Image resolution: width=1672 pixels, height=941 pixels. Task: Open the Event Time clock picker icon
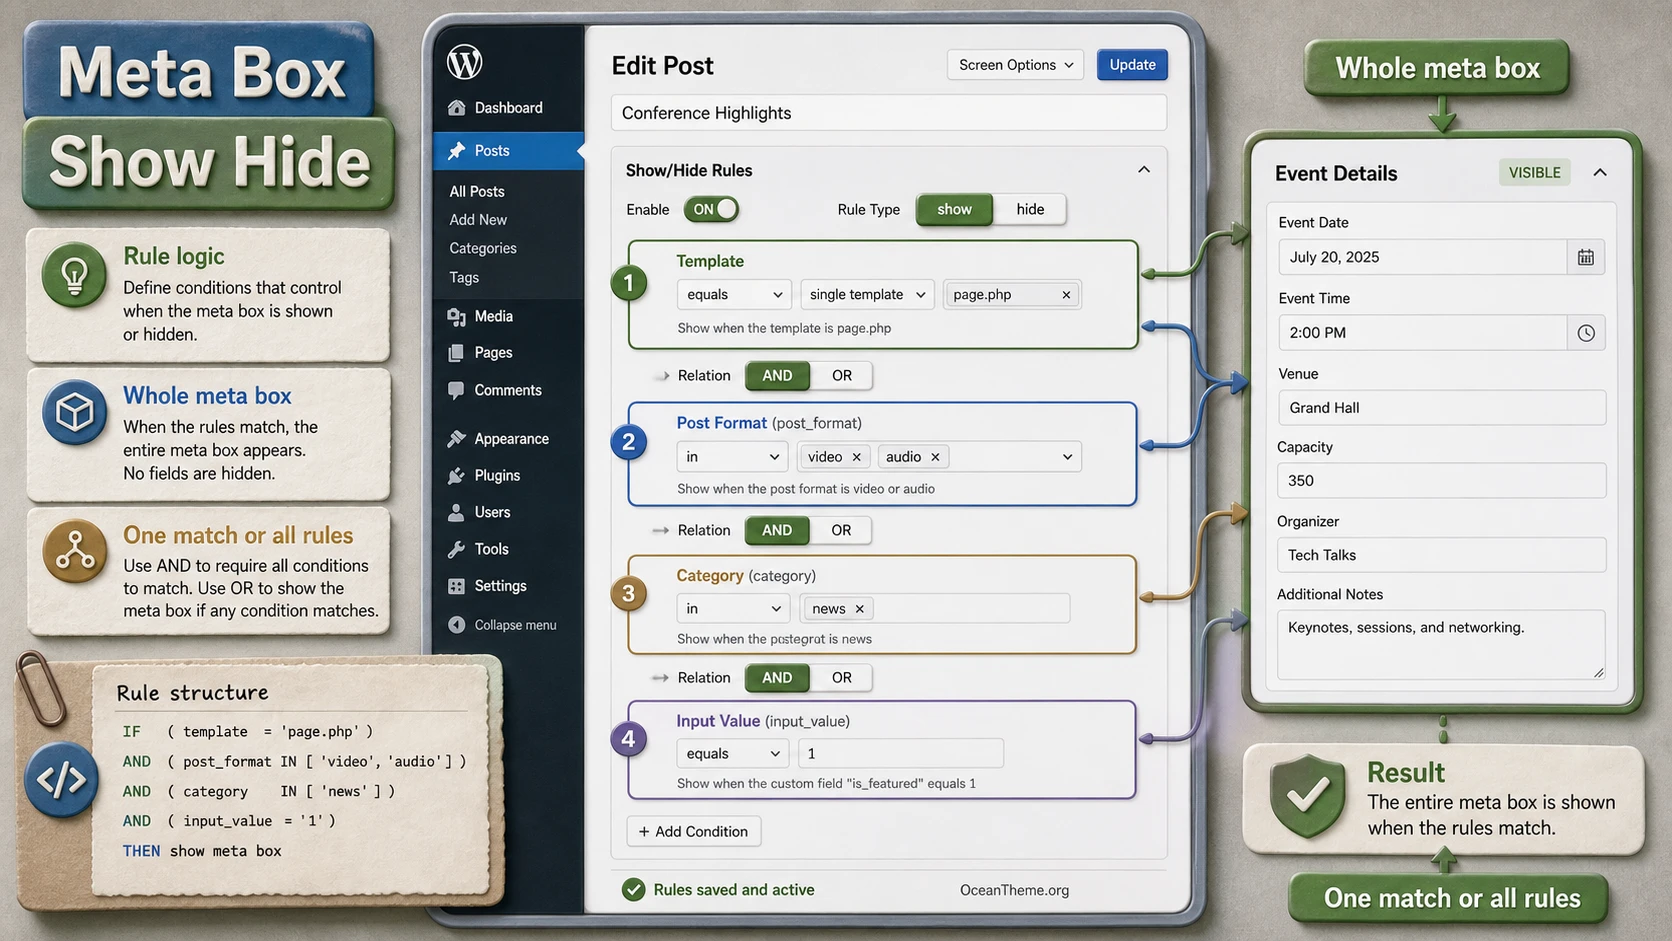(1586, 333)
